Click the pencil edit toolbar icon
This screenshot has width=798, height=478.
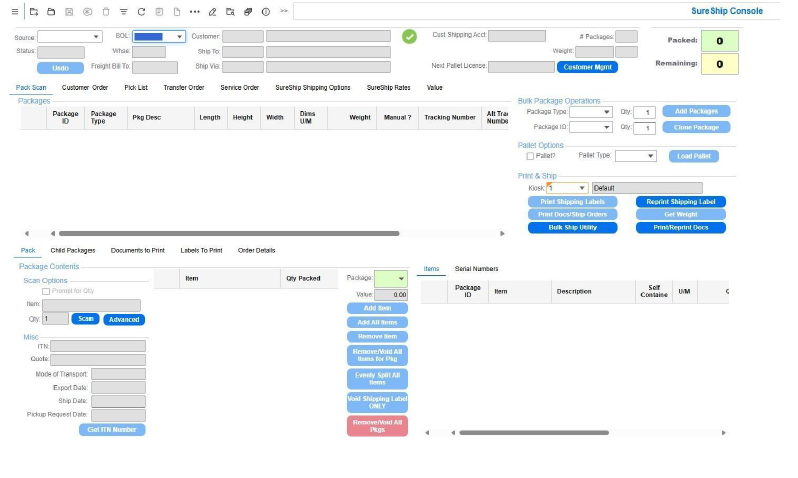point(212,11)
